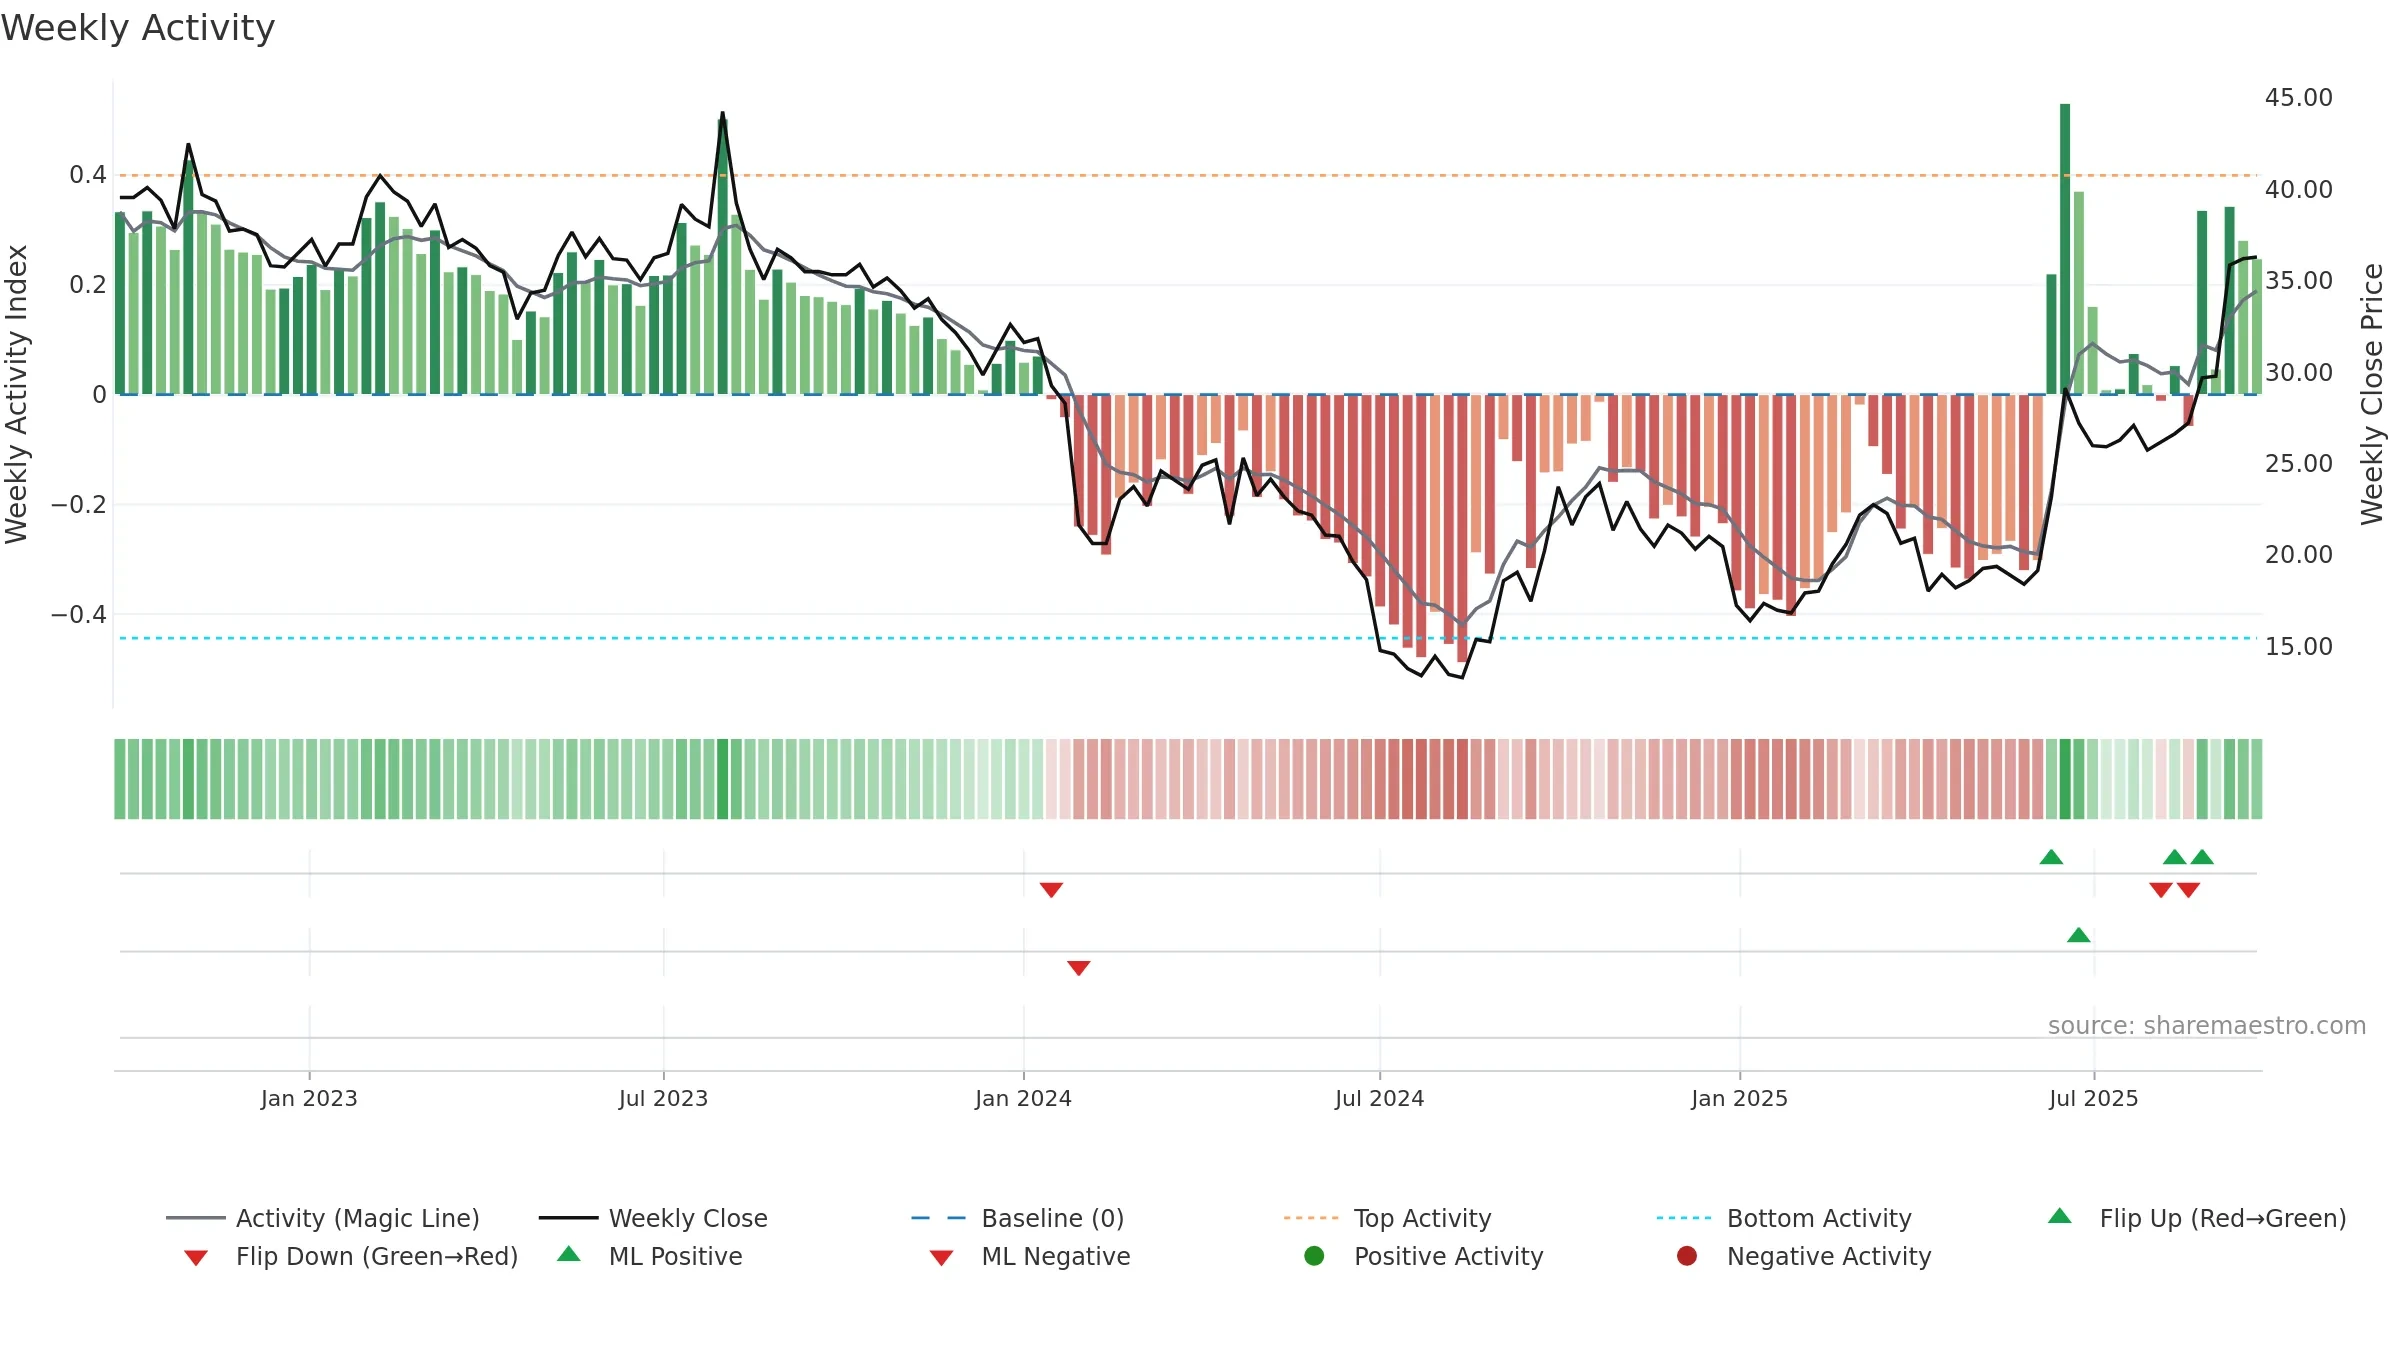Click the 25.00 price axis value

pyautogui.click(x=2298, y=463)
